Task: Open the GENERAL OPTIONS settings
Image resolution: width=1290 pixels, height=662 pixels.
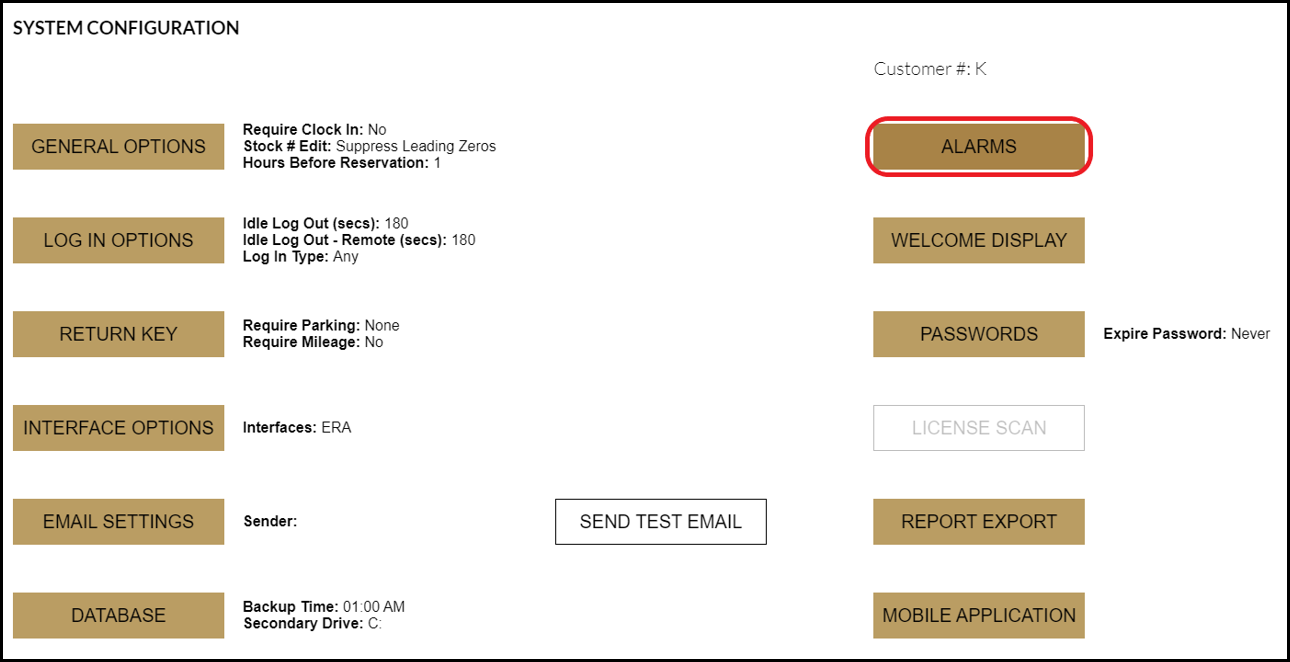Action: (118, 146)
